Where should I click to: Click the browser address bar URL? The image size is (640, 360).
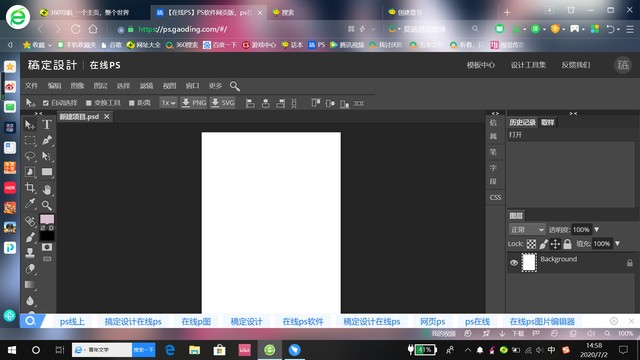(x=182, y=29)
